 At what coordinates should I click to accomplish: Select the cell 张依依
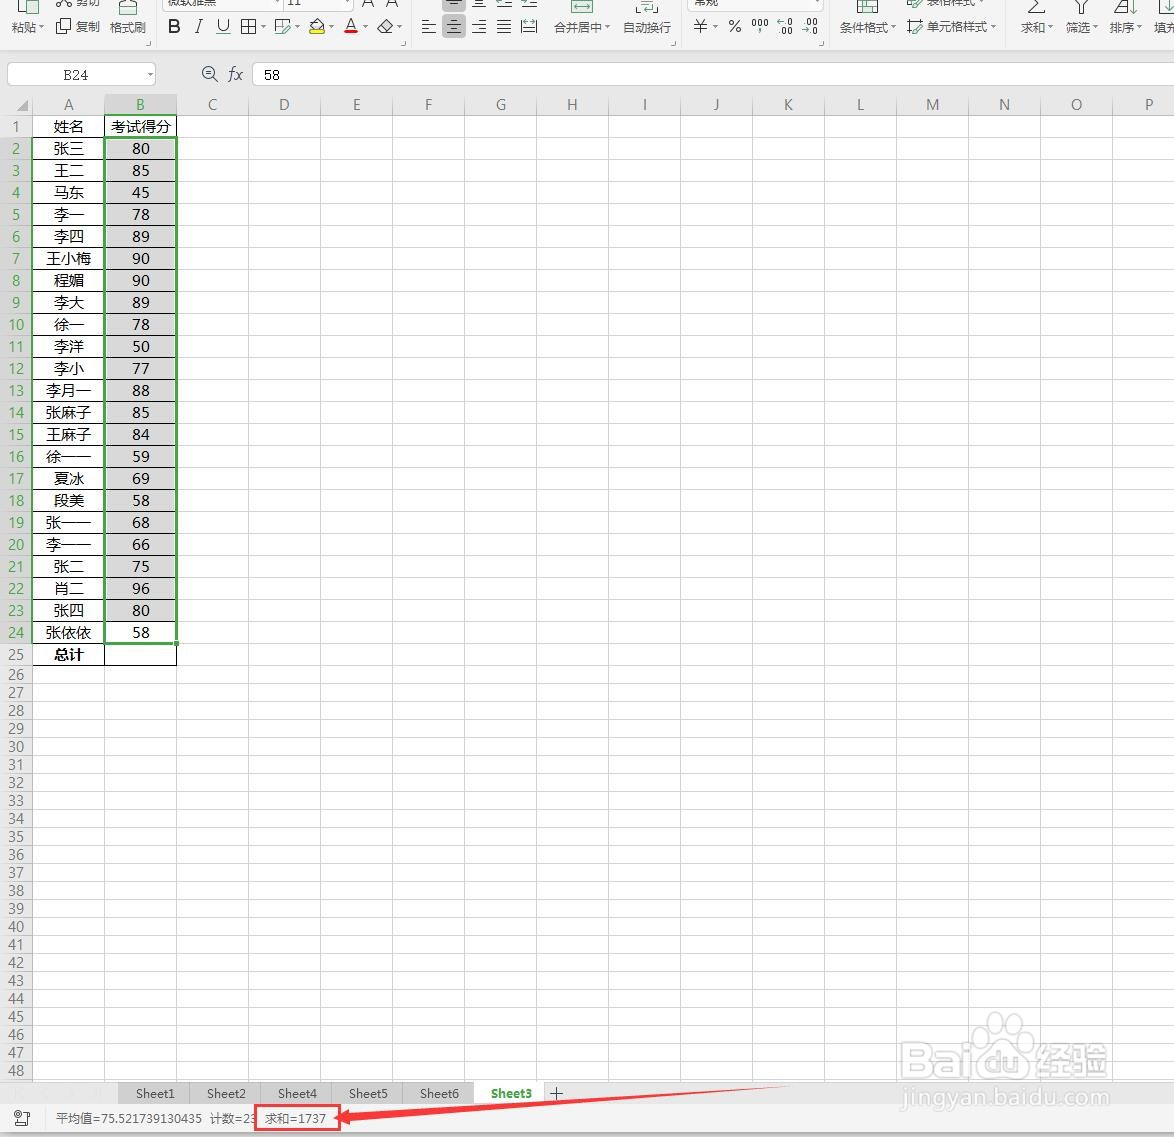tap(68, 633)
